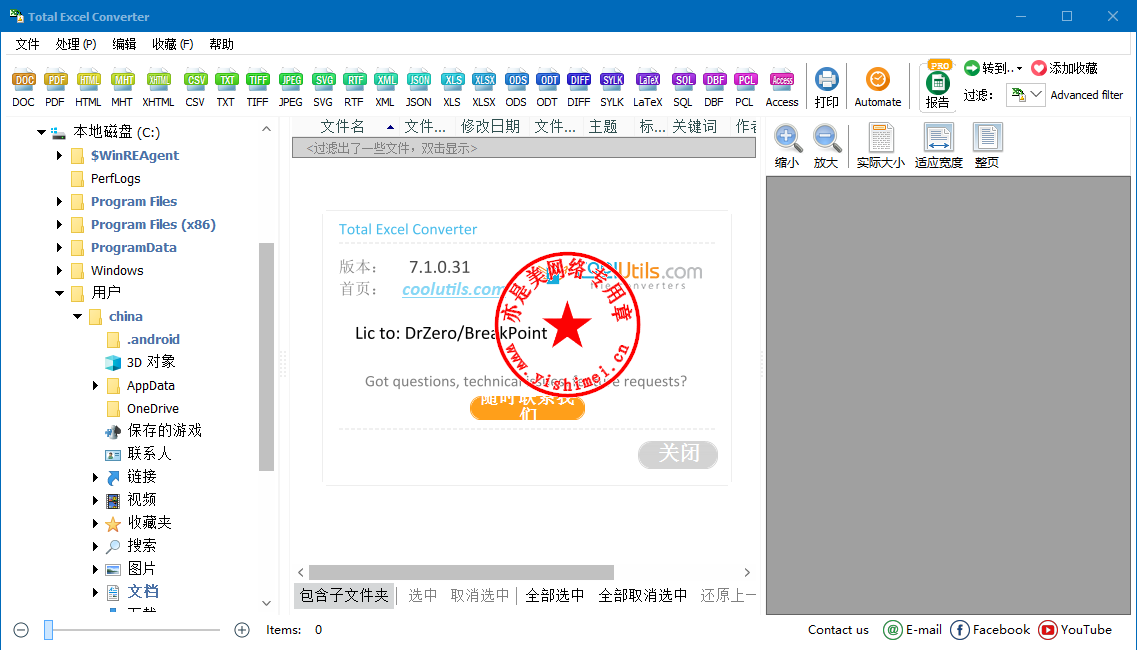Viewport: 1137px width, 650px height.
Task: Open the 转到 go-to dropdown
Action: click(993, 68)
